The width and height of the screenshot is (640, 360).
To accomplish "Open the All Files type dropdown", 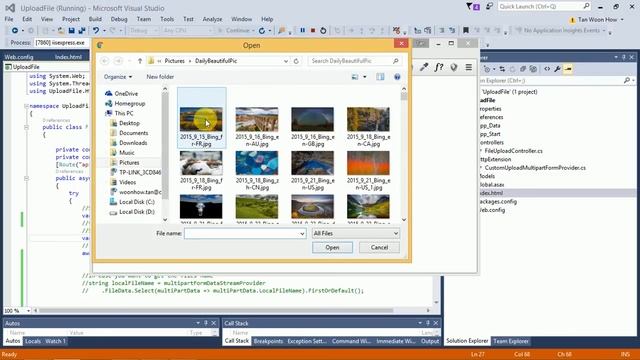I will pos(356,233).
